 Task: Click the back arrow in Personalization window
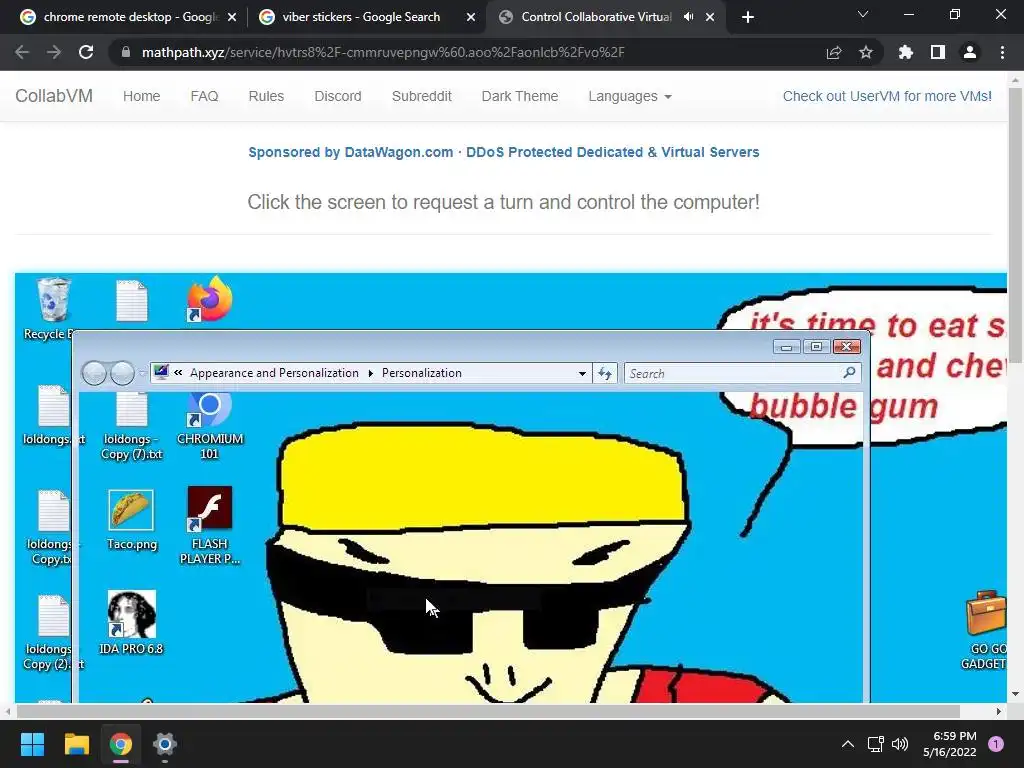(94, 373)
